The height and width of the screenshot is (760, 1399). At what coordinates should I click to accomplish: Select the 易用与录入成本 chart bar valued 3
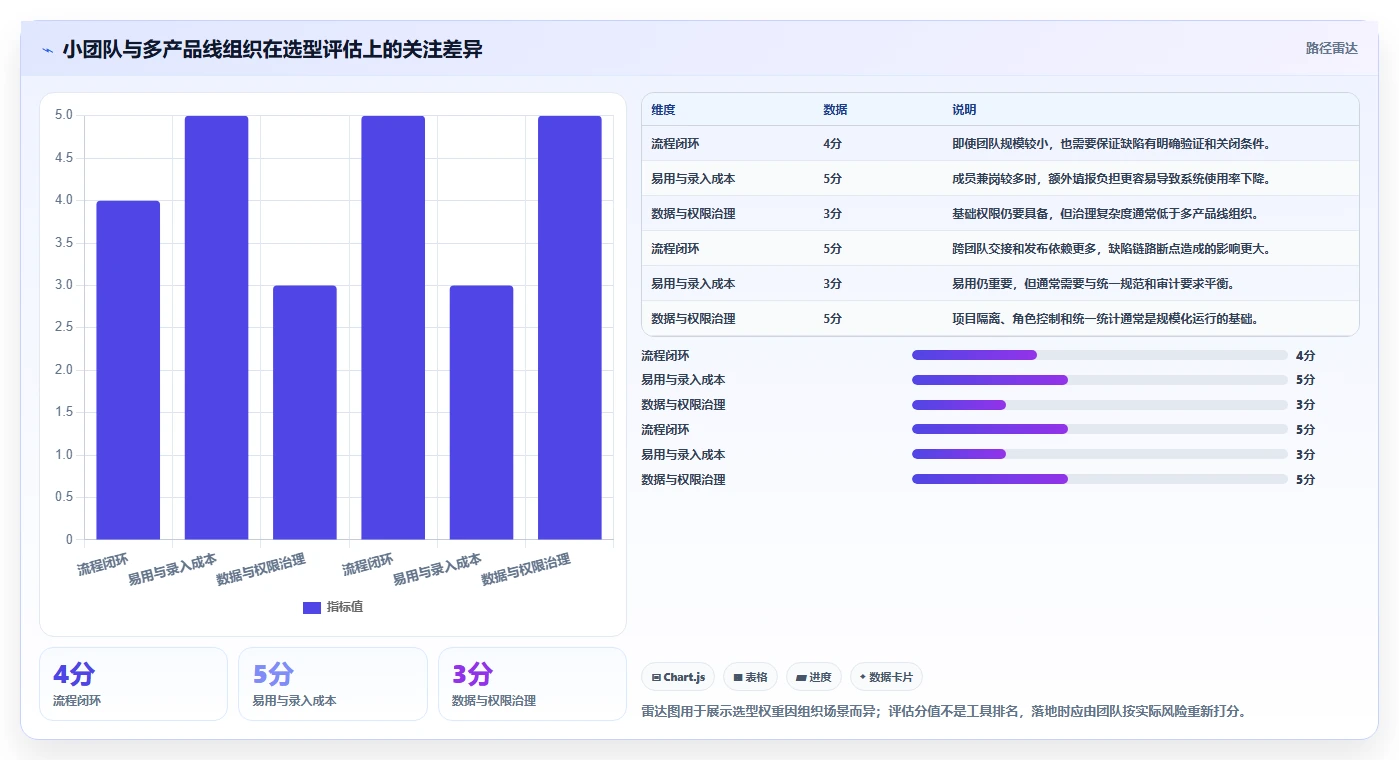[x=481, y=413]
